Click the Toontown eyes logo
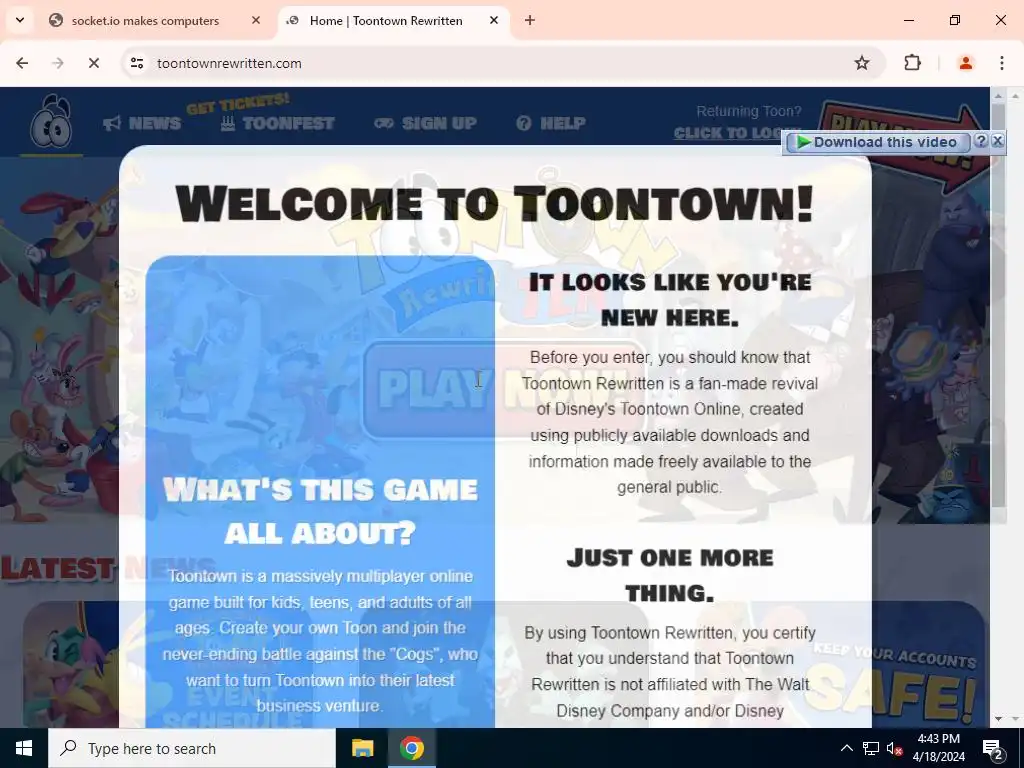 51,121
